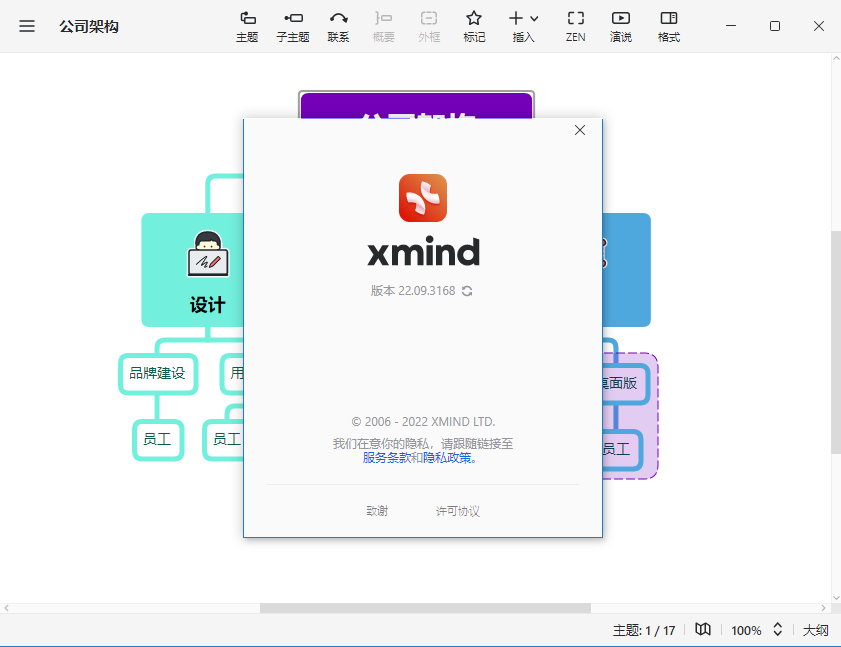Click the scroll left arrow
Viewport: 841px width, 647px height.
[6, 608]
